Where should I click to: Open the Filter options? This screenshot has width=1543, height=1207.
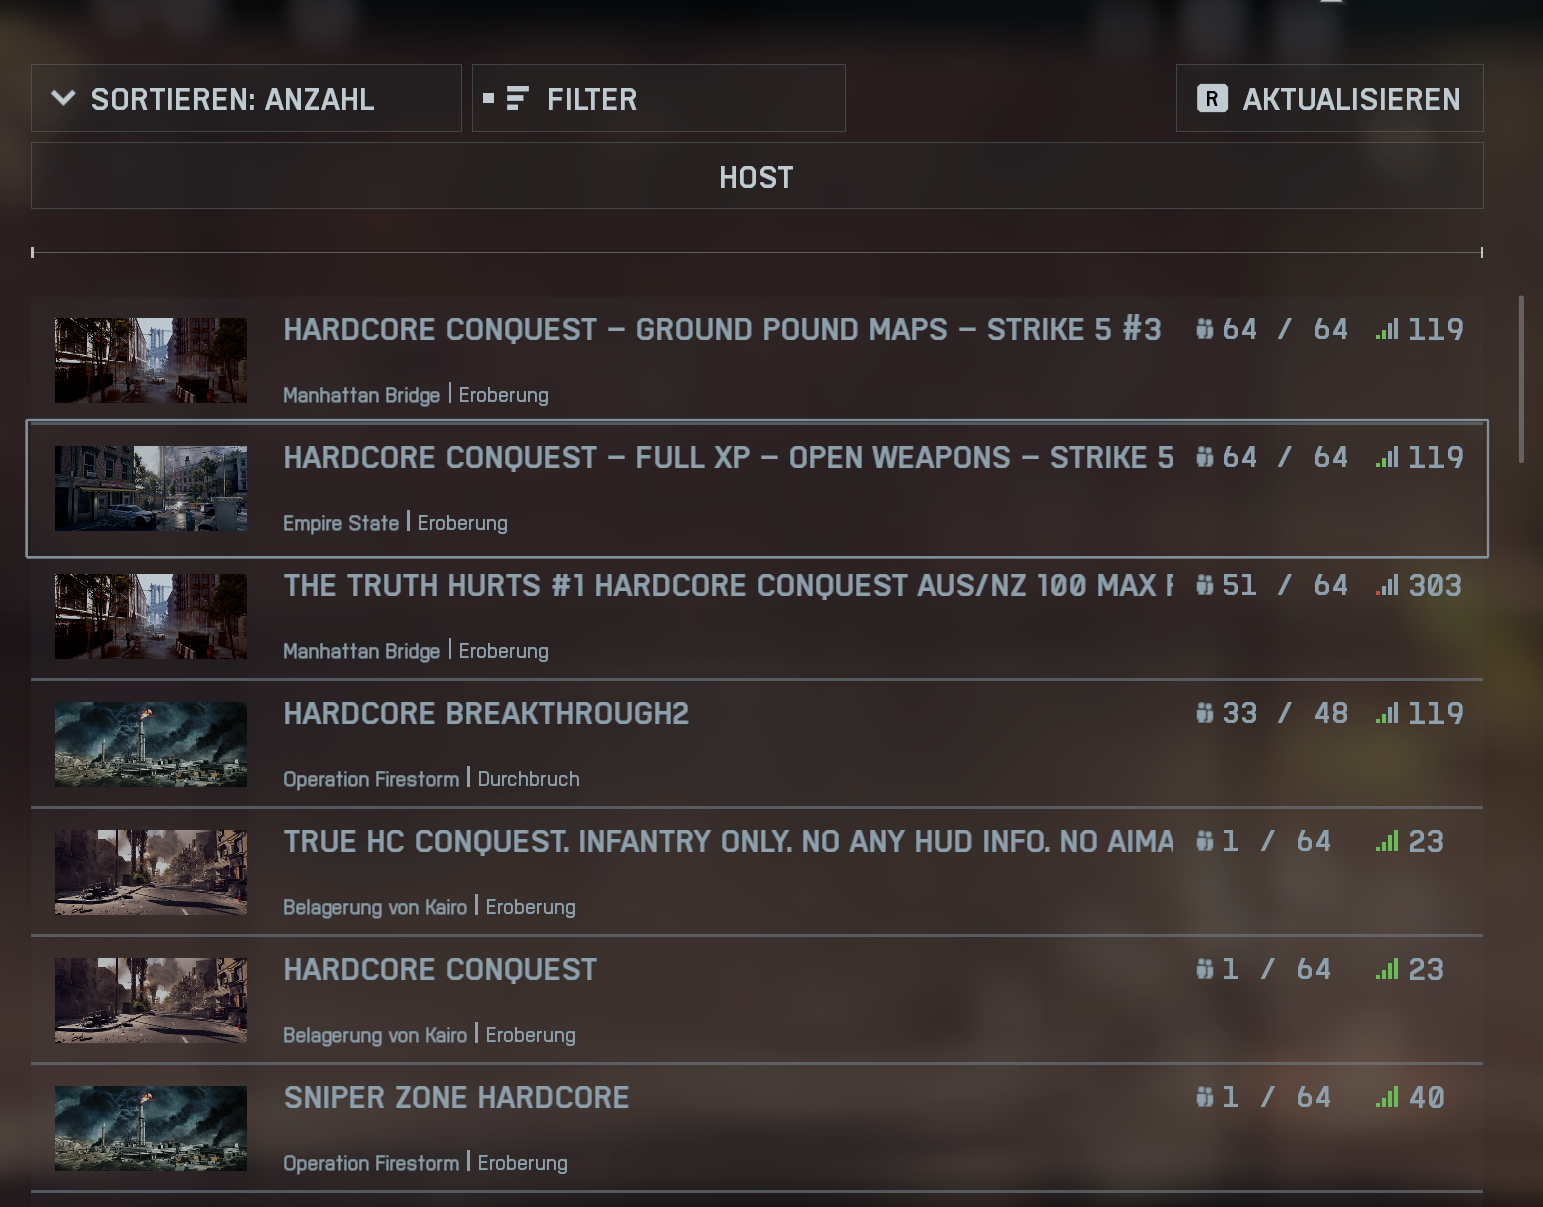[658, 98]
